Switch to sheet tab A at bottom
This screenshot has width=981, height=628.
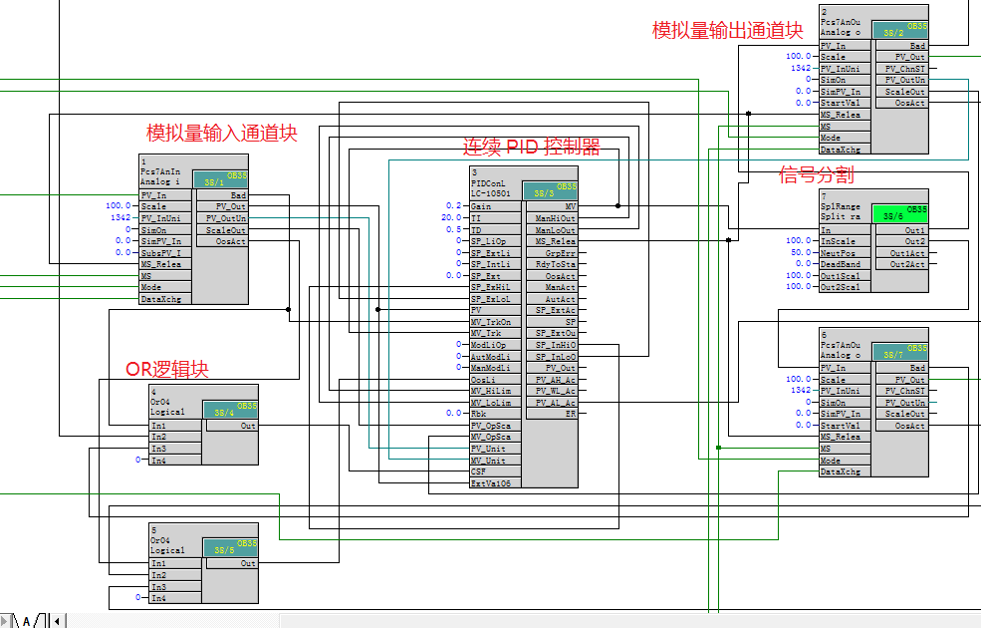26,620
